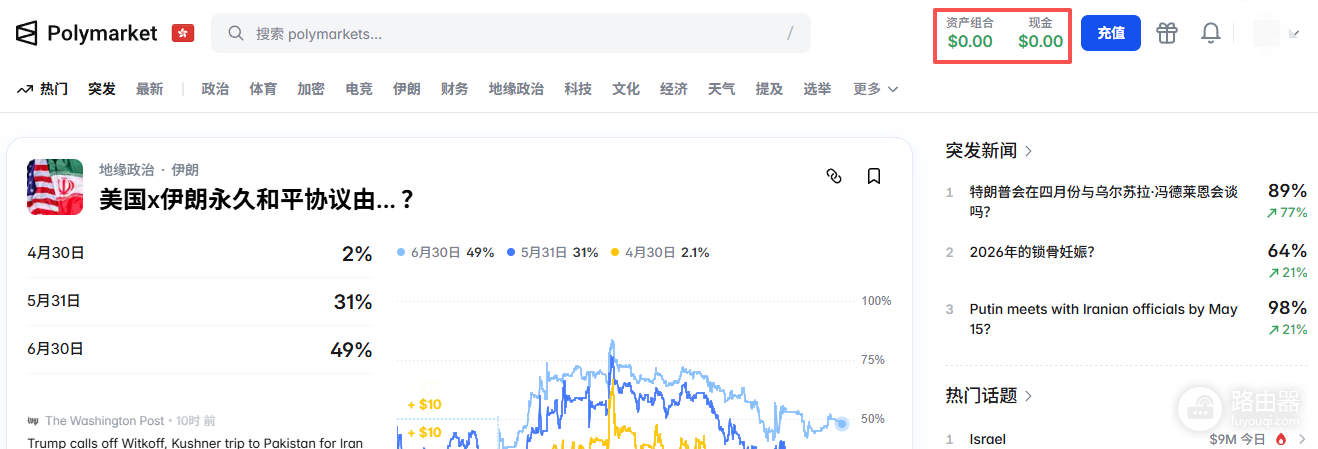The width and height of the screenshot is (1318, 449).
Task: Bookmark the US-Iran peace market
Action: [x=874, y=176]
